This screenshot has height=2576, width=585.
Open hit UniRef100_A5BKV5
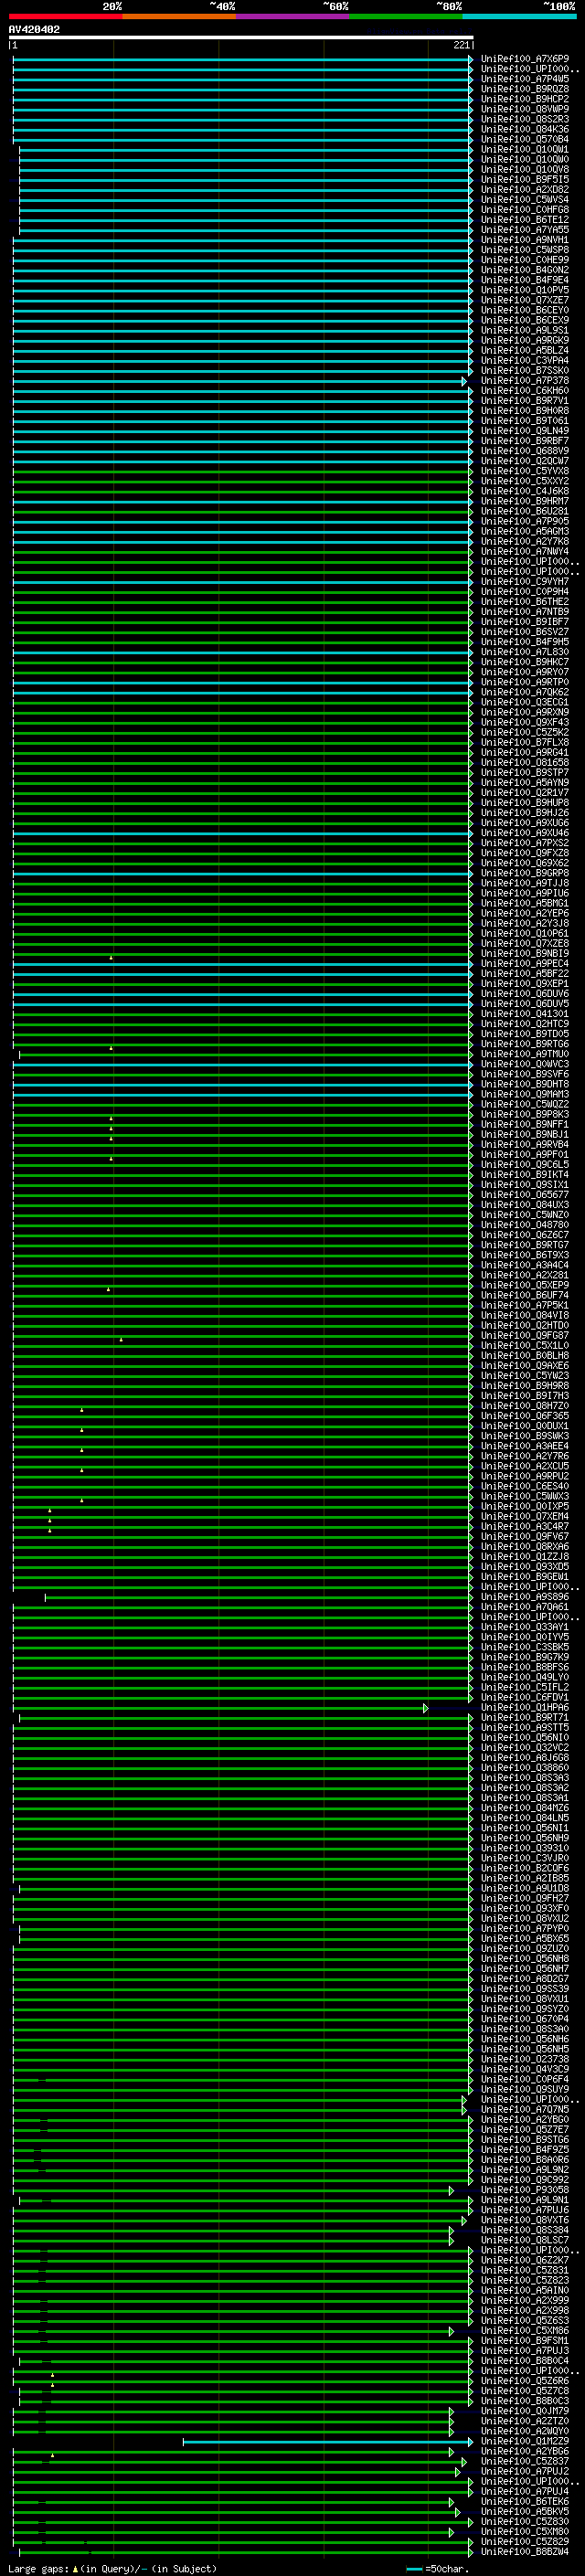point(524,2511)
